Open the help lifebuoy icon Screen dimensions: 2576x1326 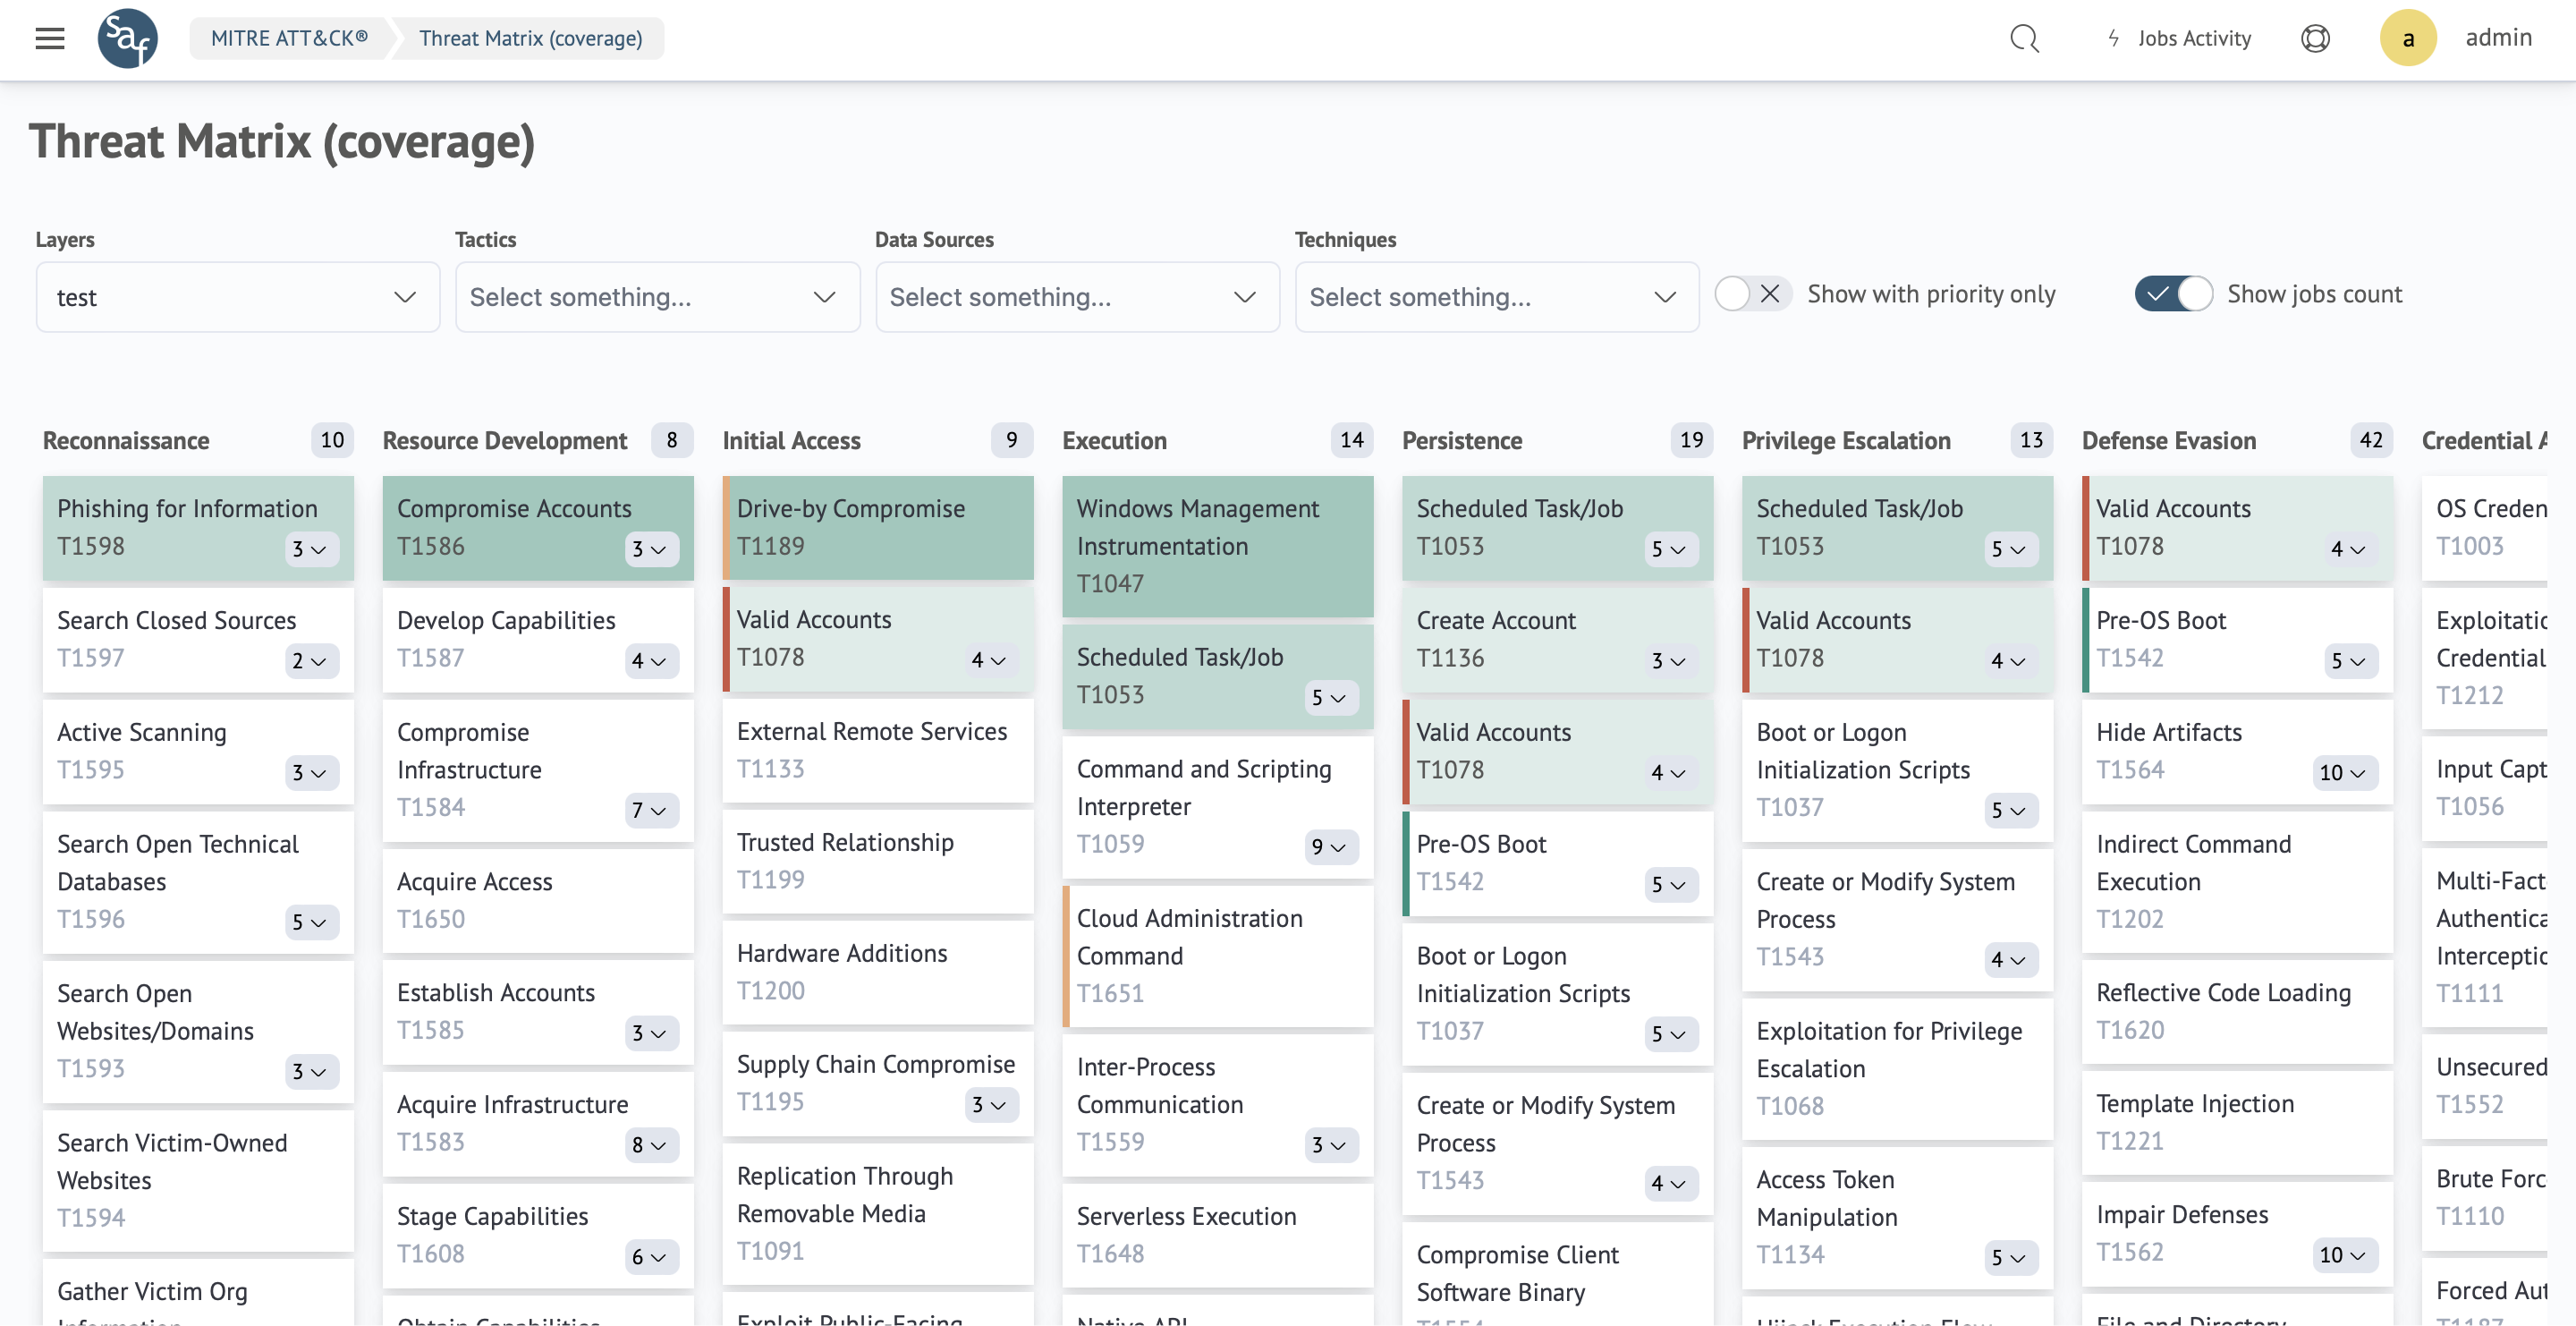(x=2315, y=38)
